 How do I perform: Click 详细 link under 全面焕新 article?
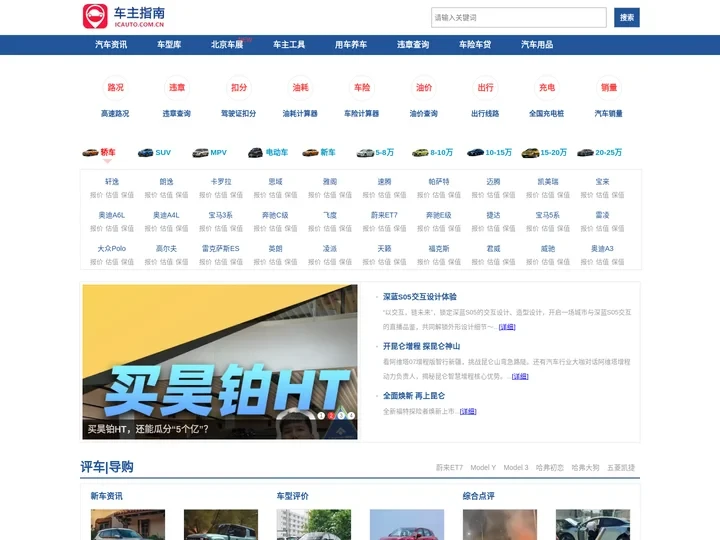coord(468,411)
